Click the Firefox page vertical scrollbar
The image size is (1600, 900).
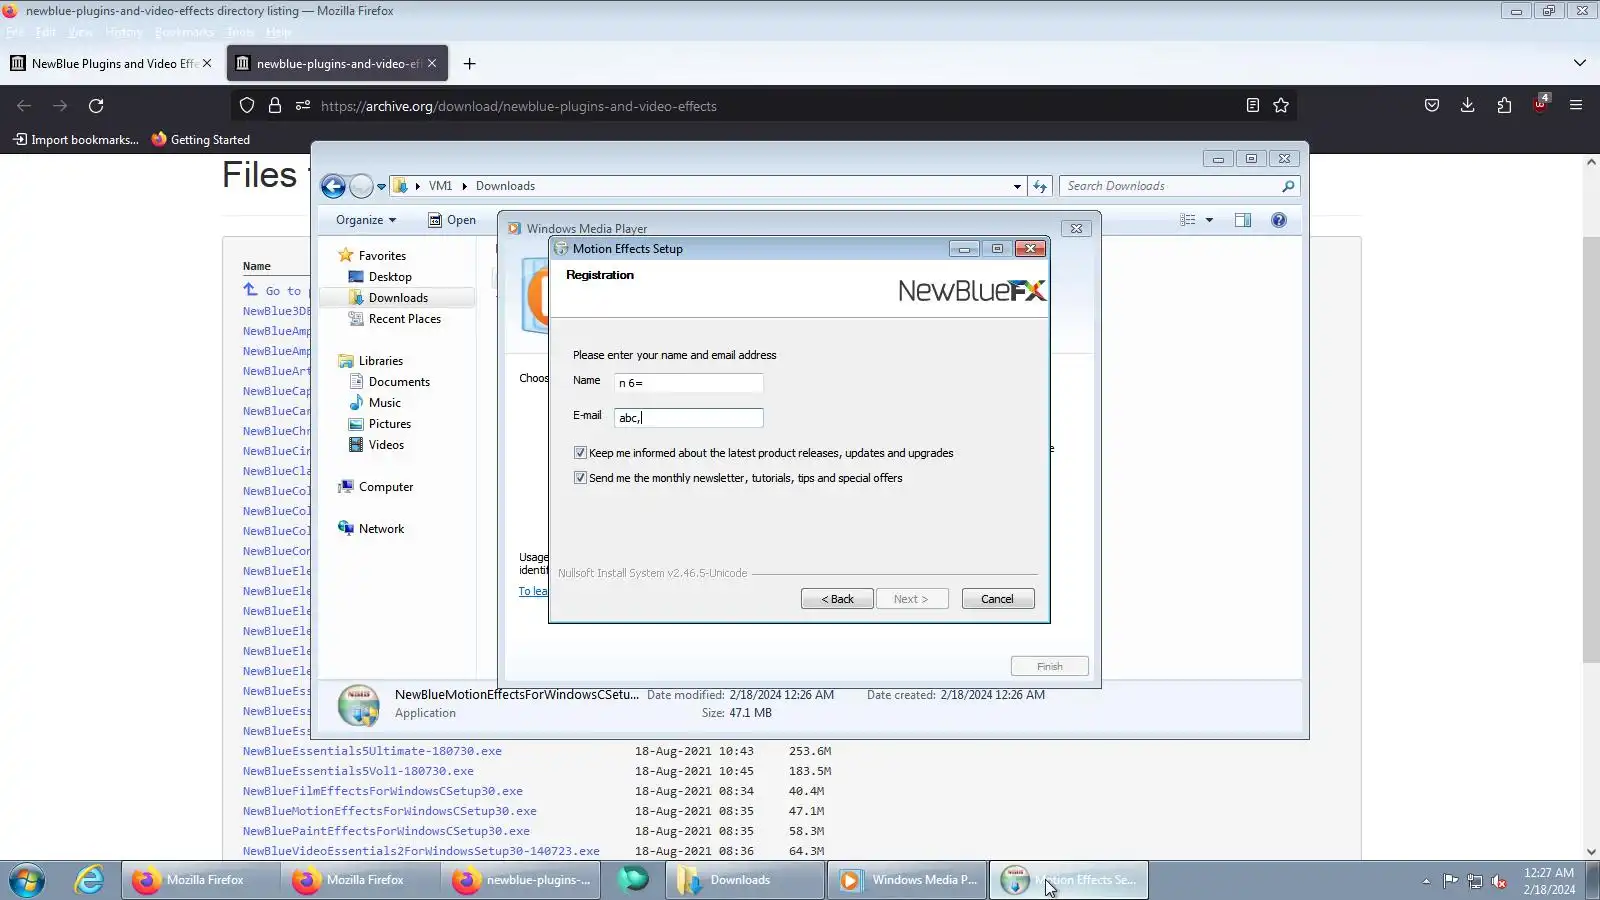point(1591,450)
